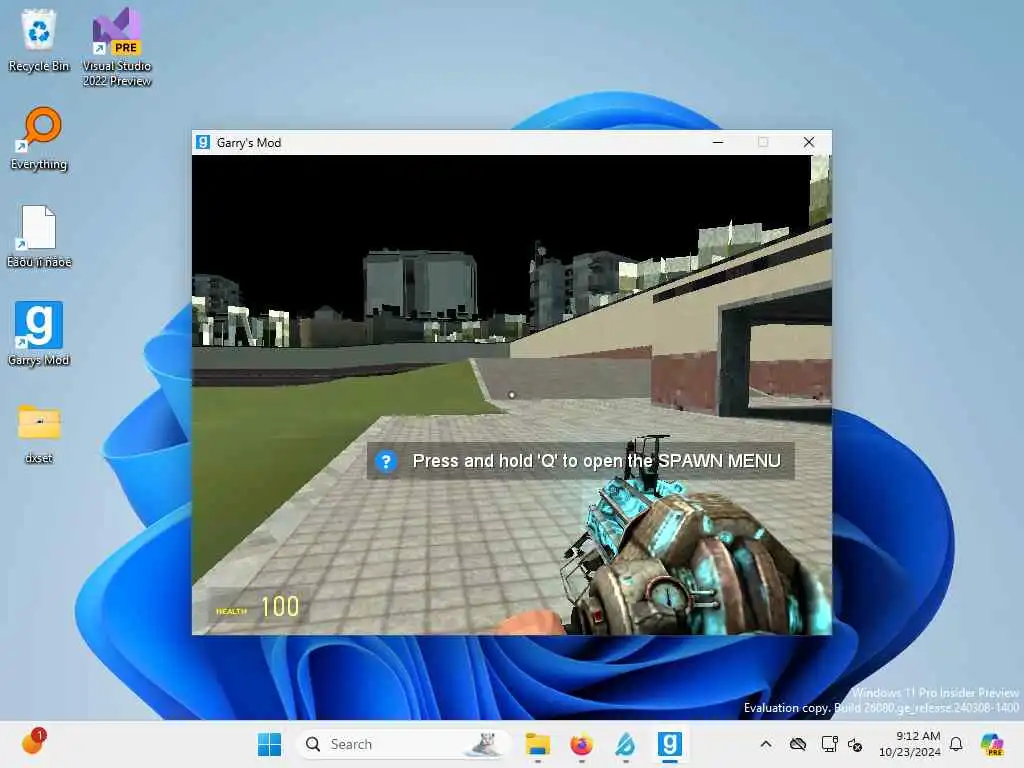
Task: Open the widgets icon with notification badge
Action: point(33,741)
